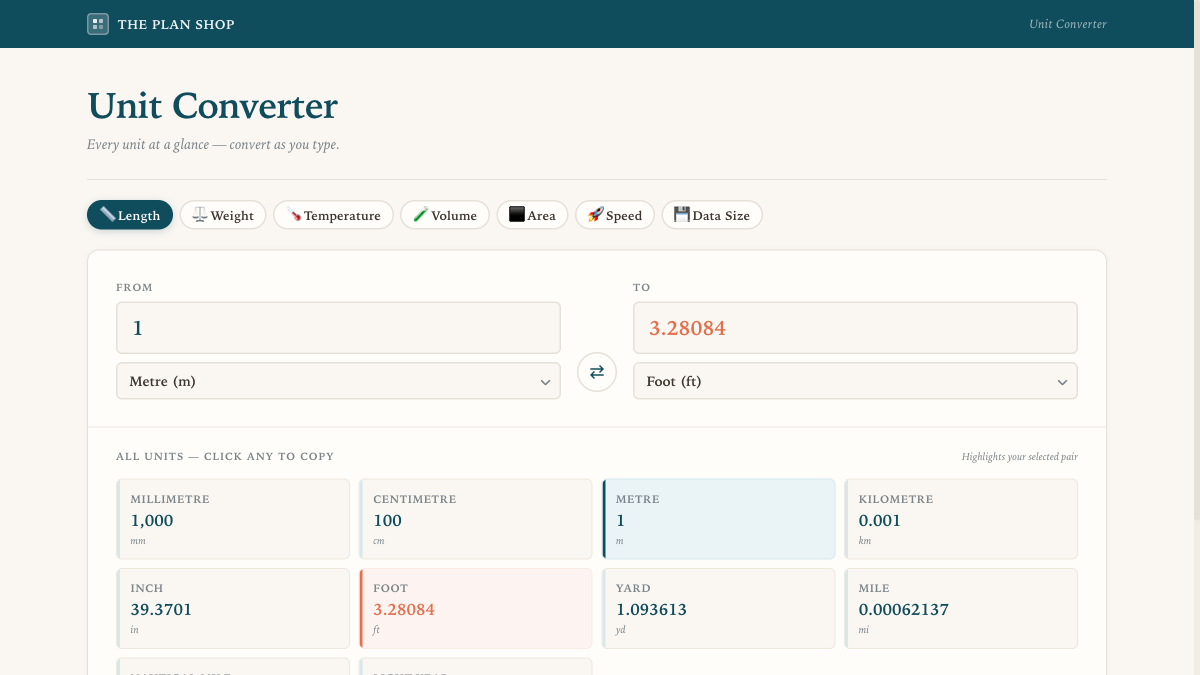Copy the Kilometre value card
This screenshot has height=675, width=1200.
pos(961,519)
